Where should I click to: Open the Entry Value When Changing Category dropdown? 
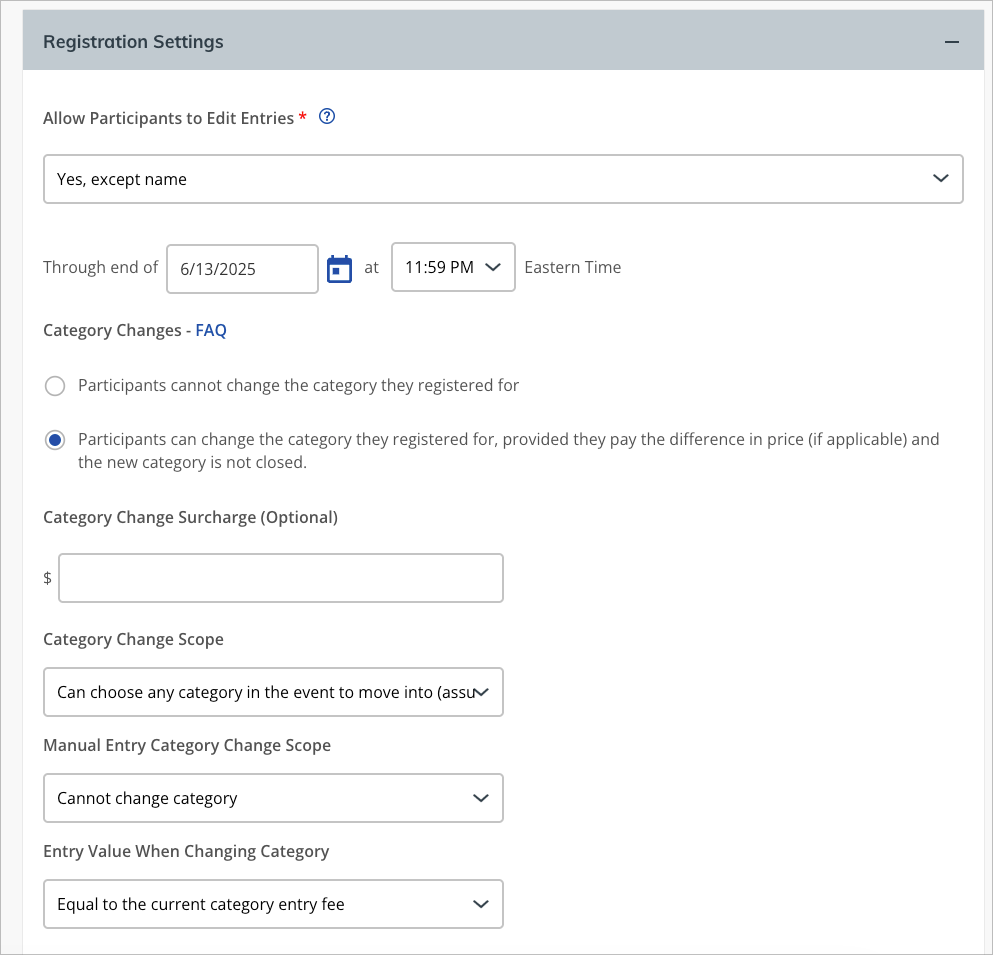click(x=273, y=904)
